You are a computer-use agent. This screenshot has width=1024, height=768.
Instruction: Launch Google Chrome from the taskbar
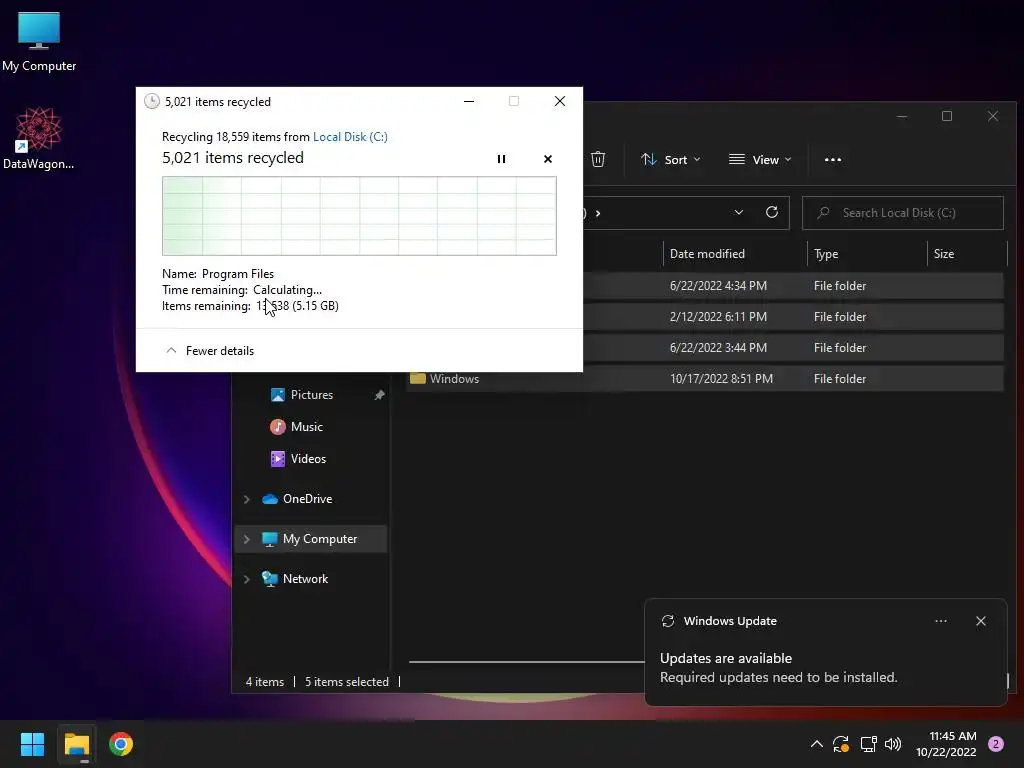tap(121, 744)
